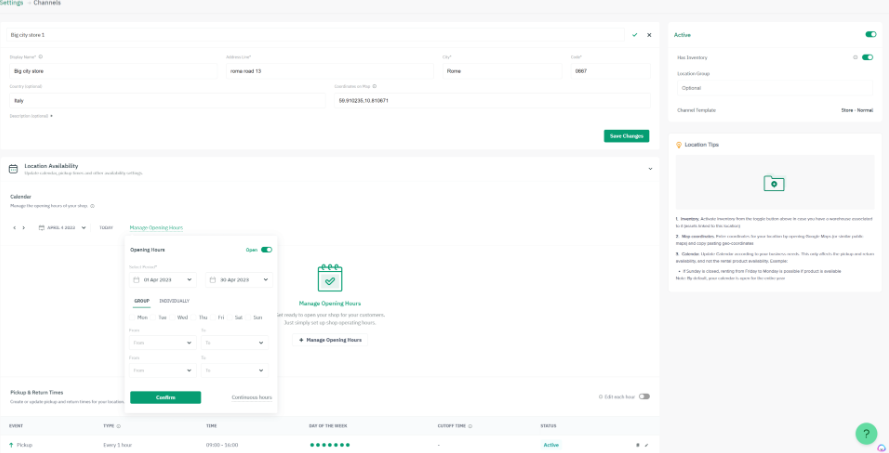
Task: Go to next calendar date arrow
Action: point(23,228)
